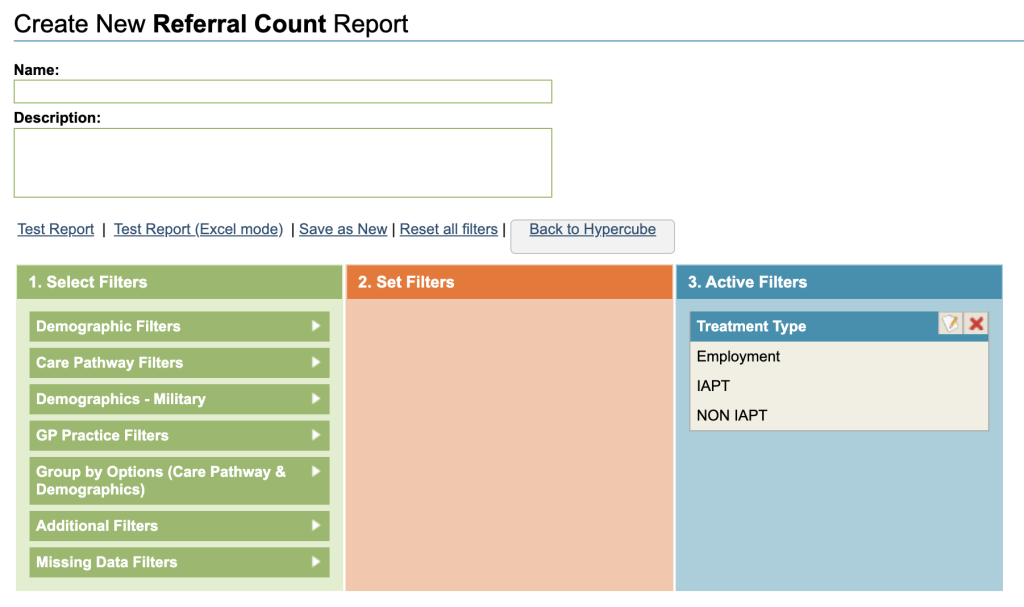Open Demographics - Military filter group
This screenshot has height=607, width=1024.
point(179,399)
